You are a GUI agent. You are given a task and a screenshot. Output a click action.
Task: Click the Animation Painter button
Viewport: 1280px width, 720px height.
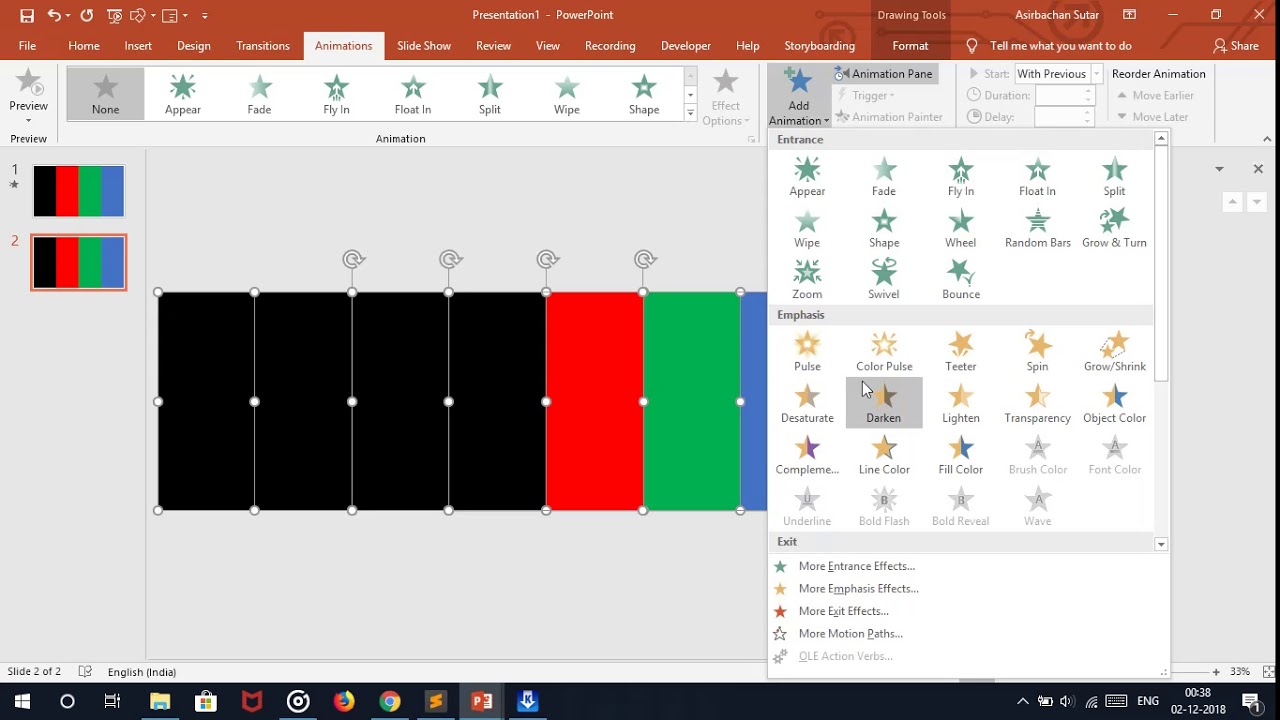click(889, 117)
